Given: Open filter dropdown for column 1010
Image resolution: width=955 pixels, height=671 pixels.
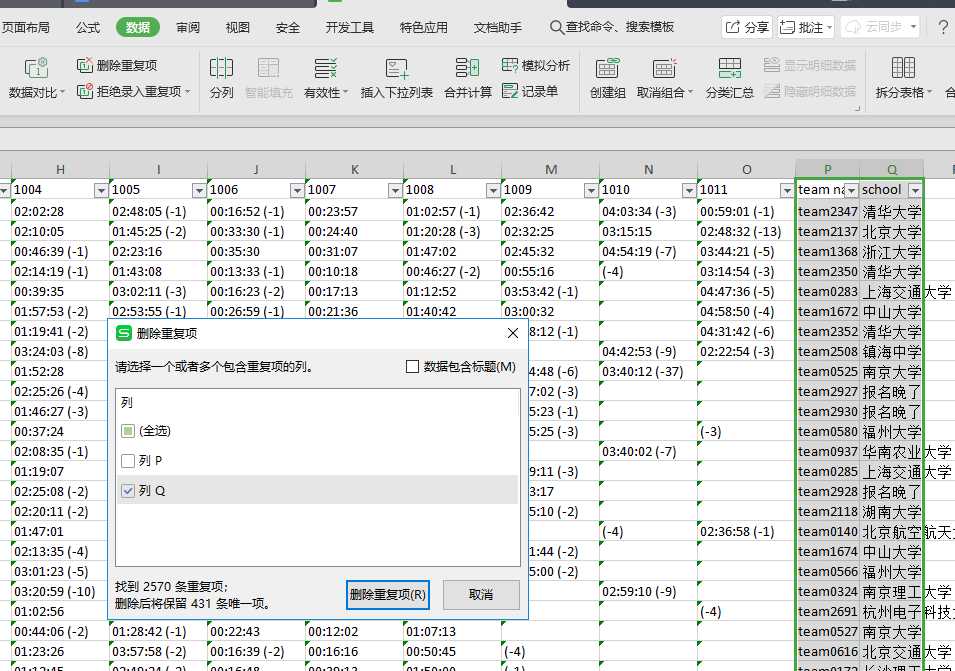Looking at the screenshot, I should pyautogui.click(x=689, y=191).
